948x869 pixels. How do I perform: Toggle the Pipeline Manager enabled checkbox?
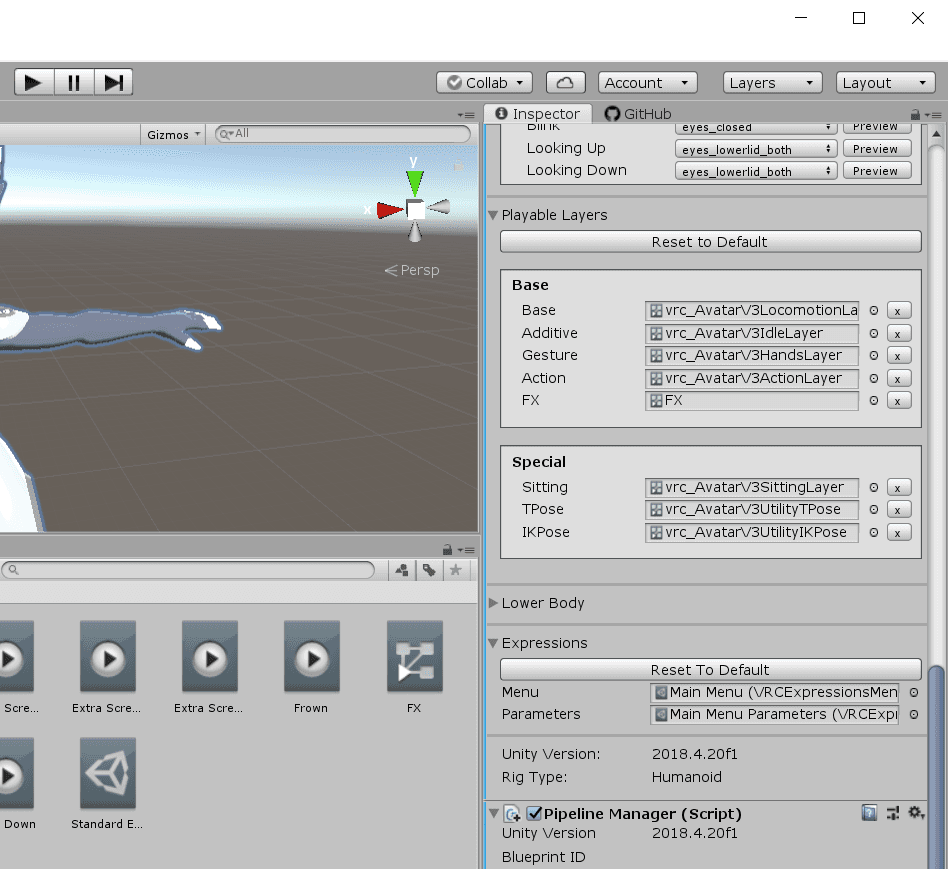[x=533, y=813]
